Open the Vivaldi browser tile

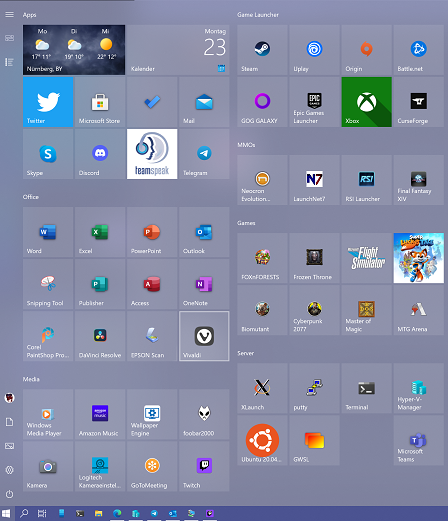(204, 336)
